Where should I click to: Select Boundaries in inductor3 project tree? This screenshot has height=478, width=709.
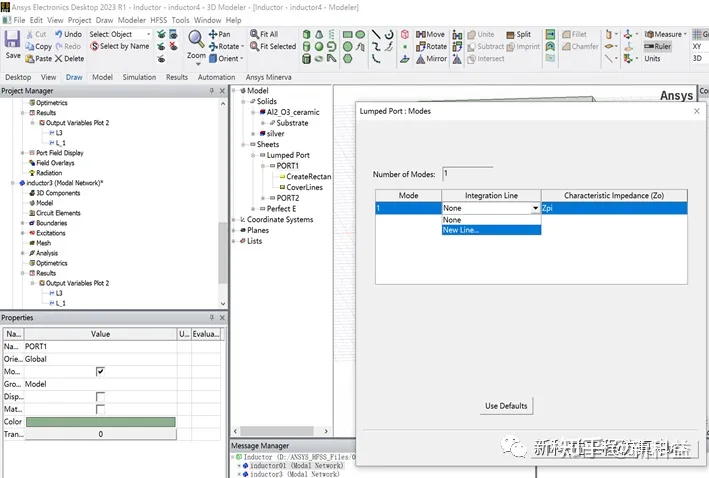(x=52, y=223)
